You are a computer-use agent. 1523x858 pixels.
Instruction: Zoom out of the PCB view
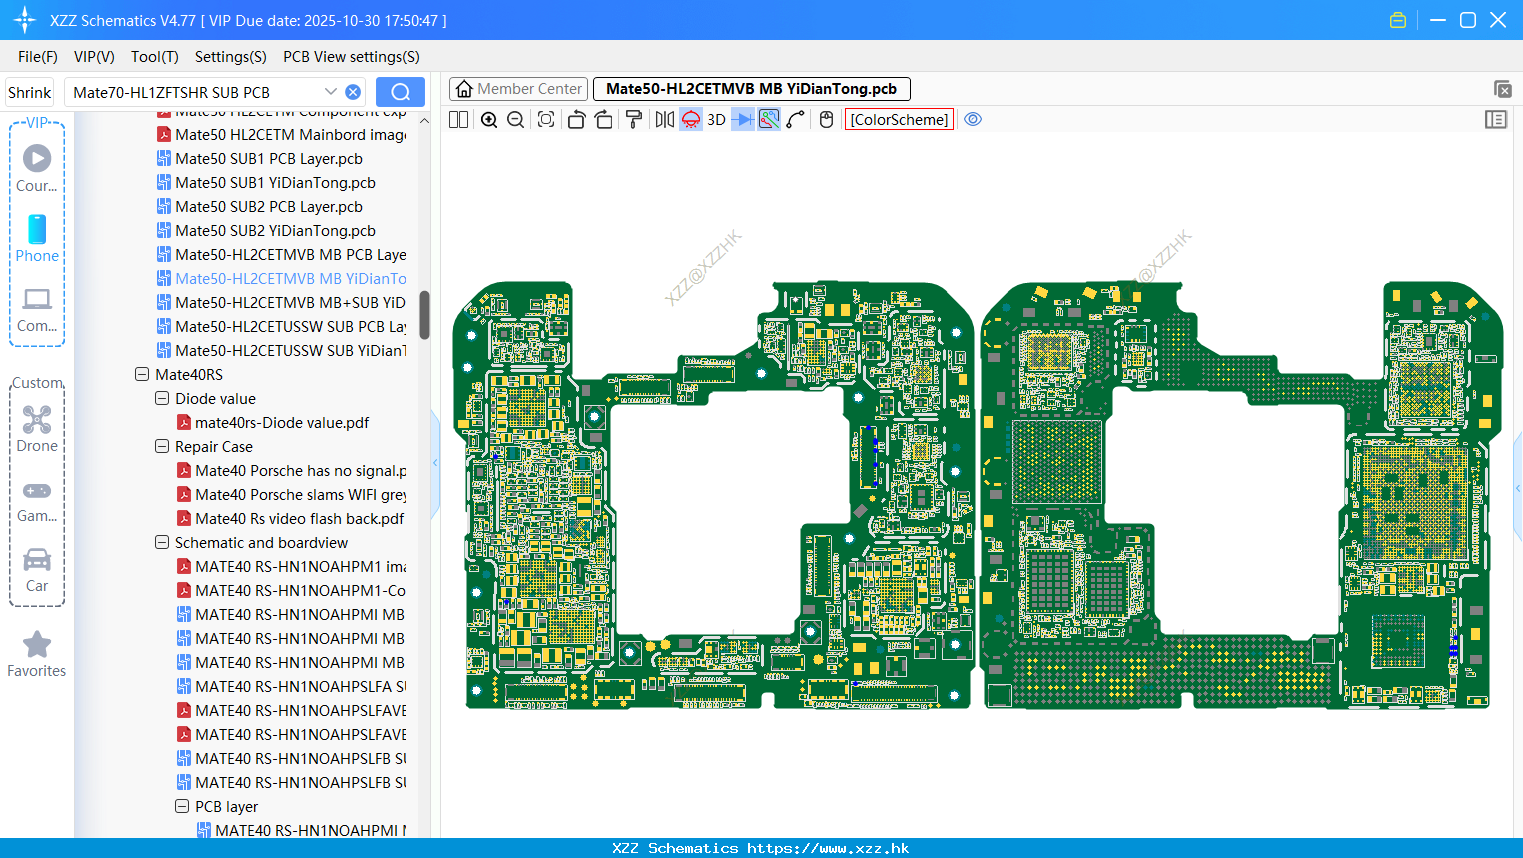516,120
